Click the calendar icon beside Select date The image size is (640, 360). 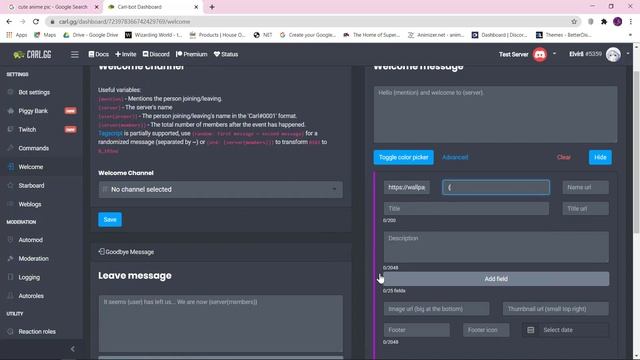(530, 330)
